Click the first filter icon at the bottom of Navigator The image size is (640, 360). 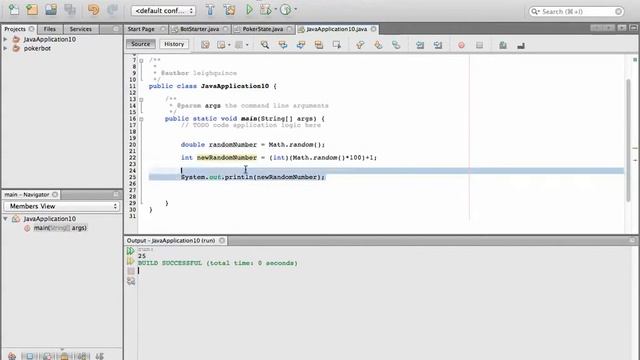[x=12, y=356]
